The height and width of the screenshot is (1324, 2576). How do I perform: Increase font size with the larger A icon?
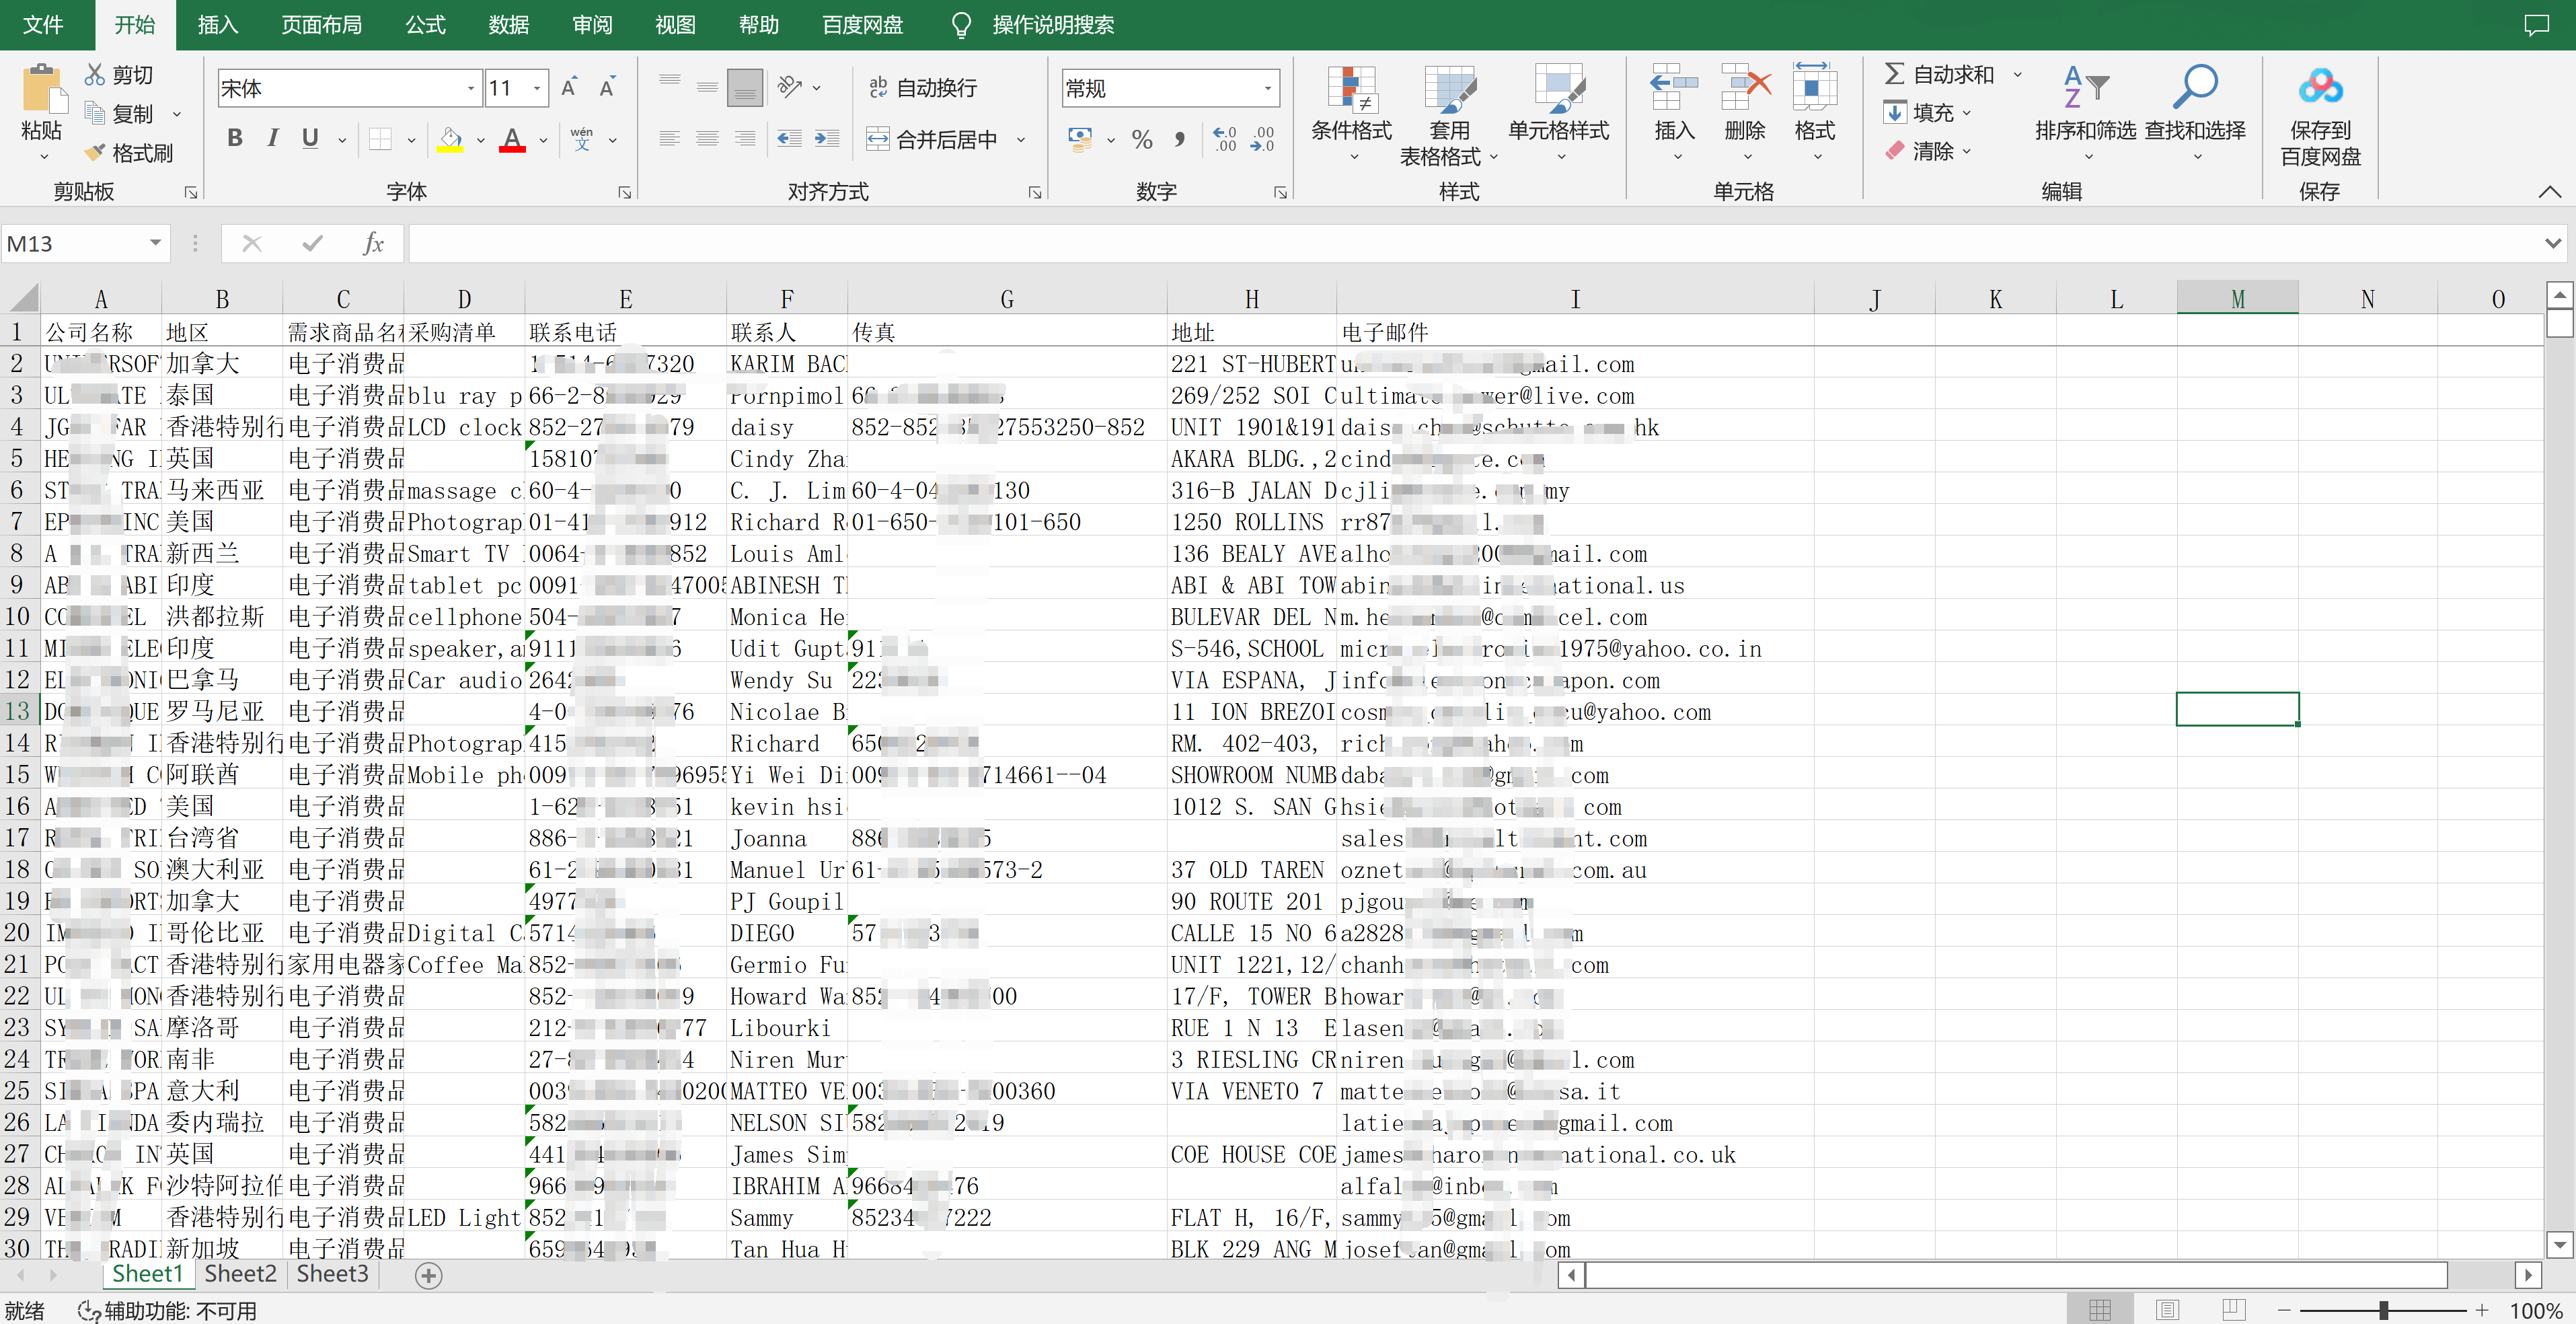569,88
